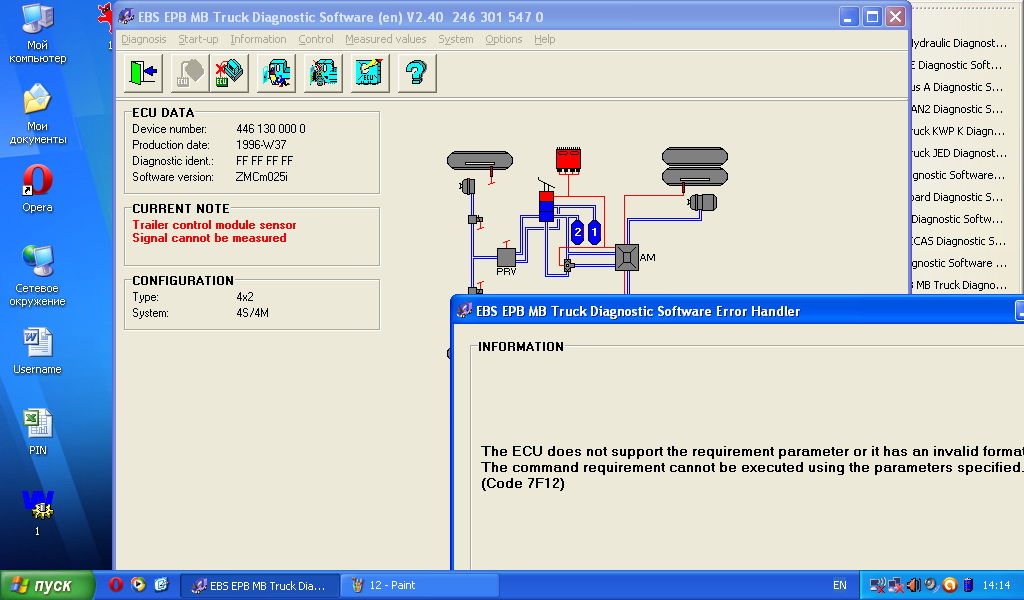Click the red-blue brake valve in diagram
The height and width of the screenshot is (600, 1024).
[x=547, y=206]
